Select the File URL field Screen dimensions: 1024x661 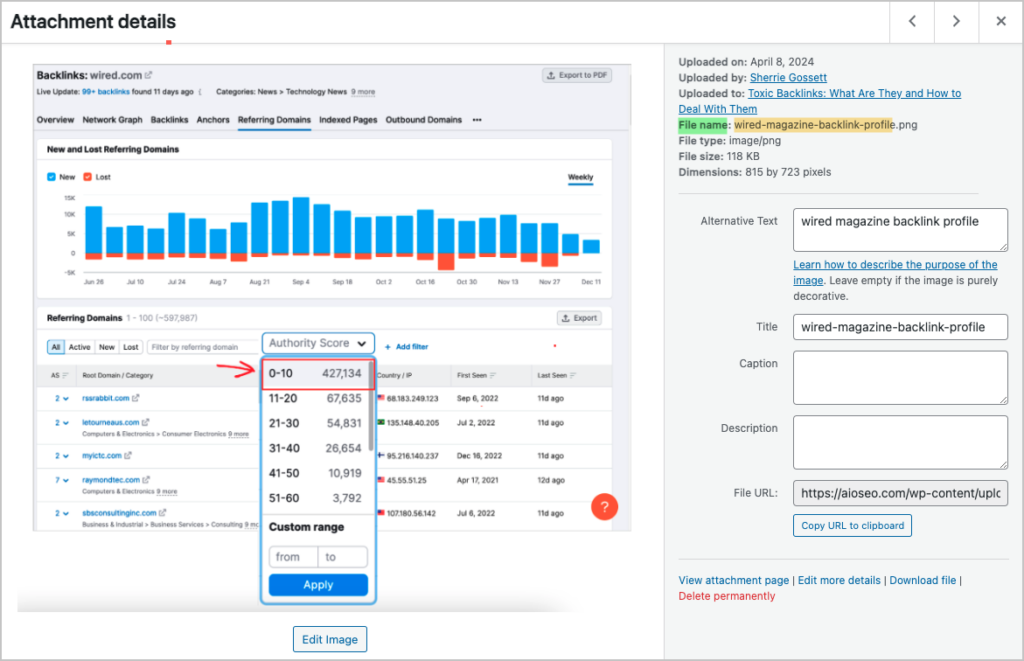[x=900, y=493]
